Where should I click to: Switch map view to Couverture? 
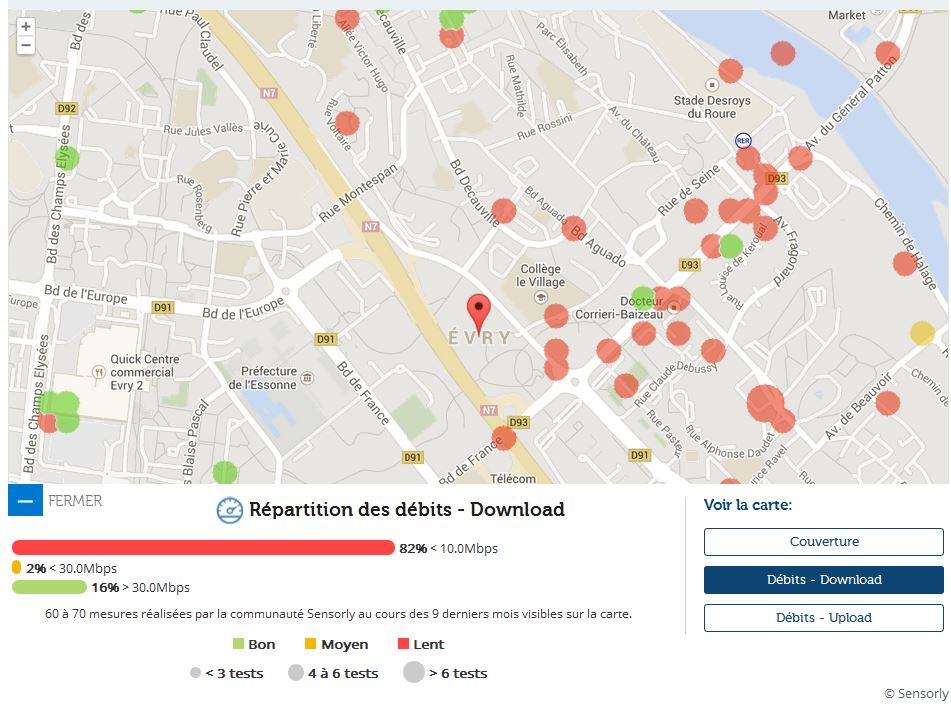coord(823,542)
